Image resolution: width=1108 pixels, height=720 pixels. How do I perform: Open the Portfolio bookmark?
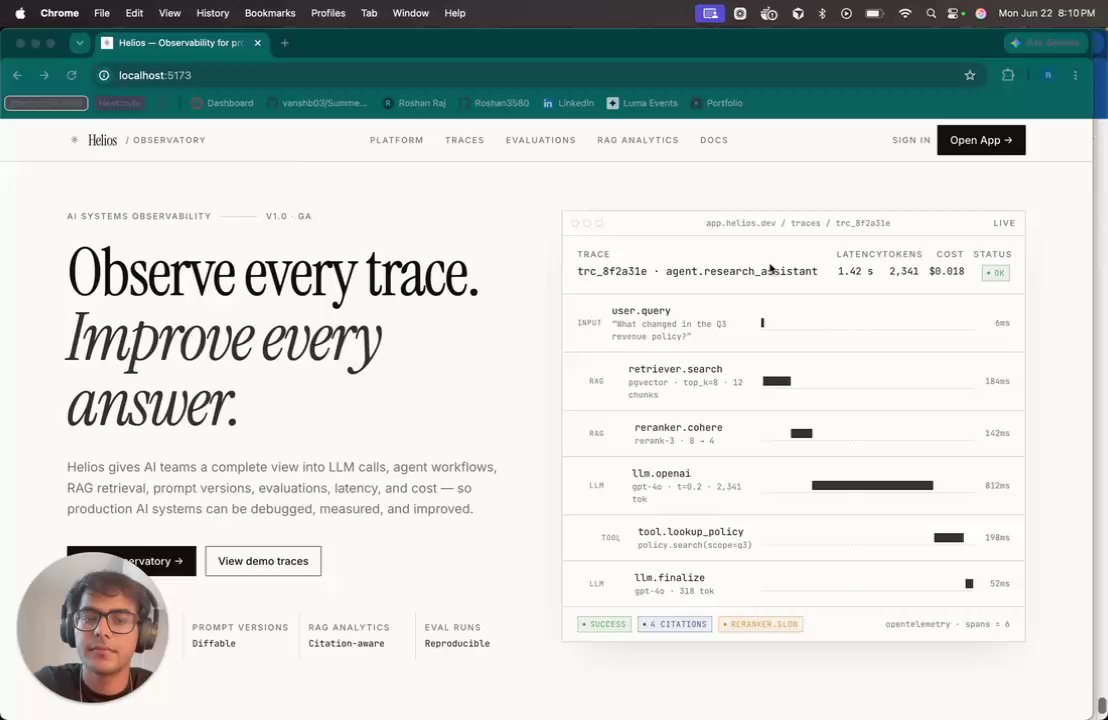(x=717, y=103)
